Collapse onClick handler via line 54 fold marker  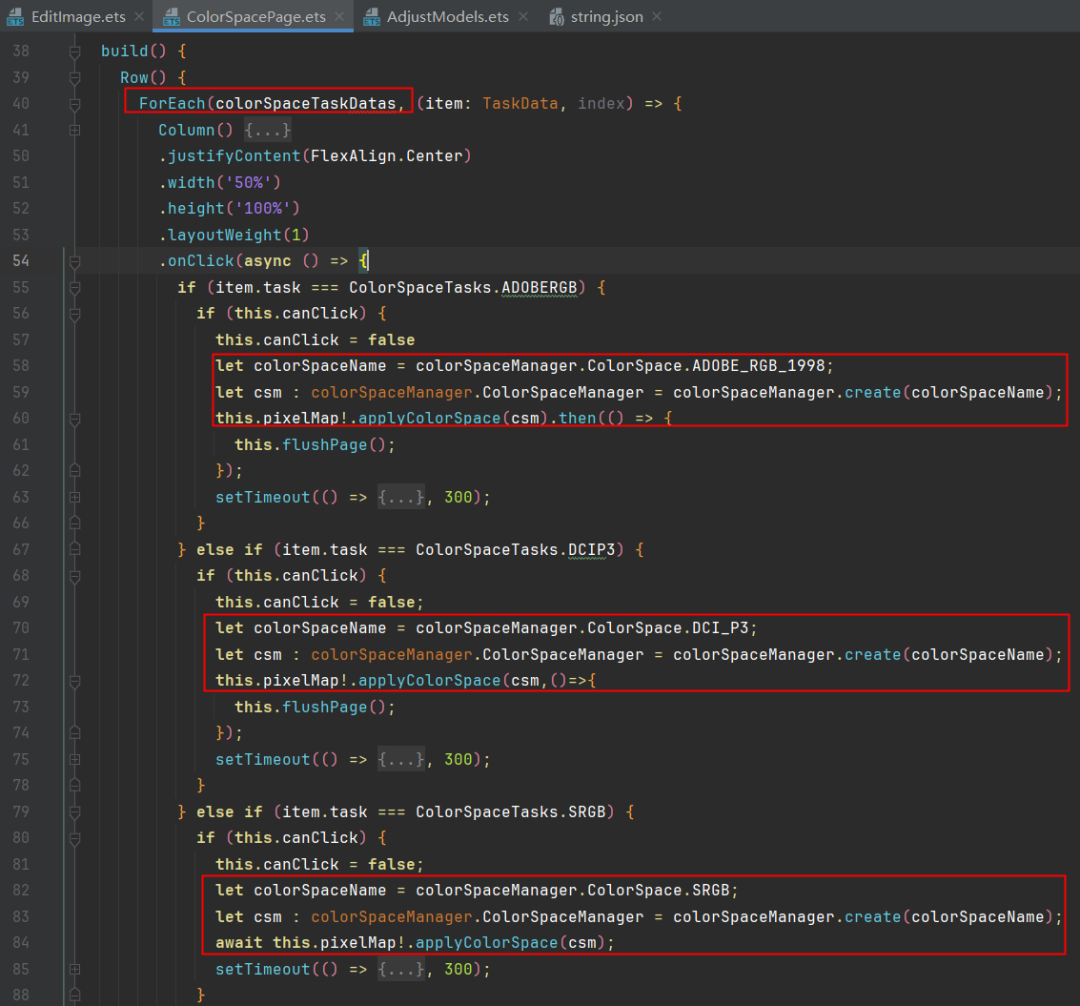click(x=74, y=261)
